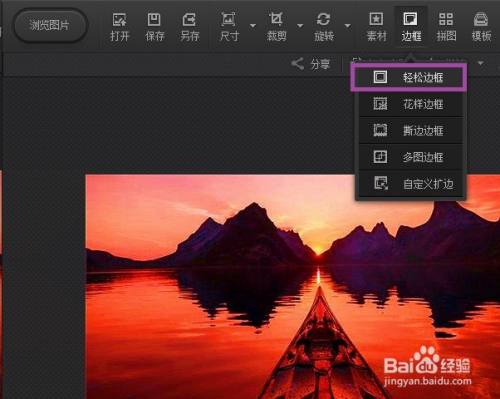Click the 浏览图片 browse pictures button
Viewport: 500px width, 399px height.
click(x=50, y=25)
